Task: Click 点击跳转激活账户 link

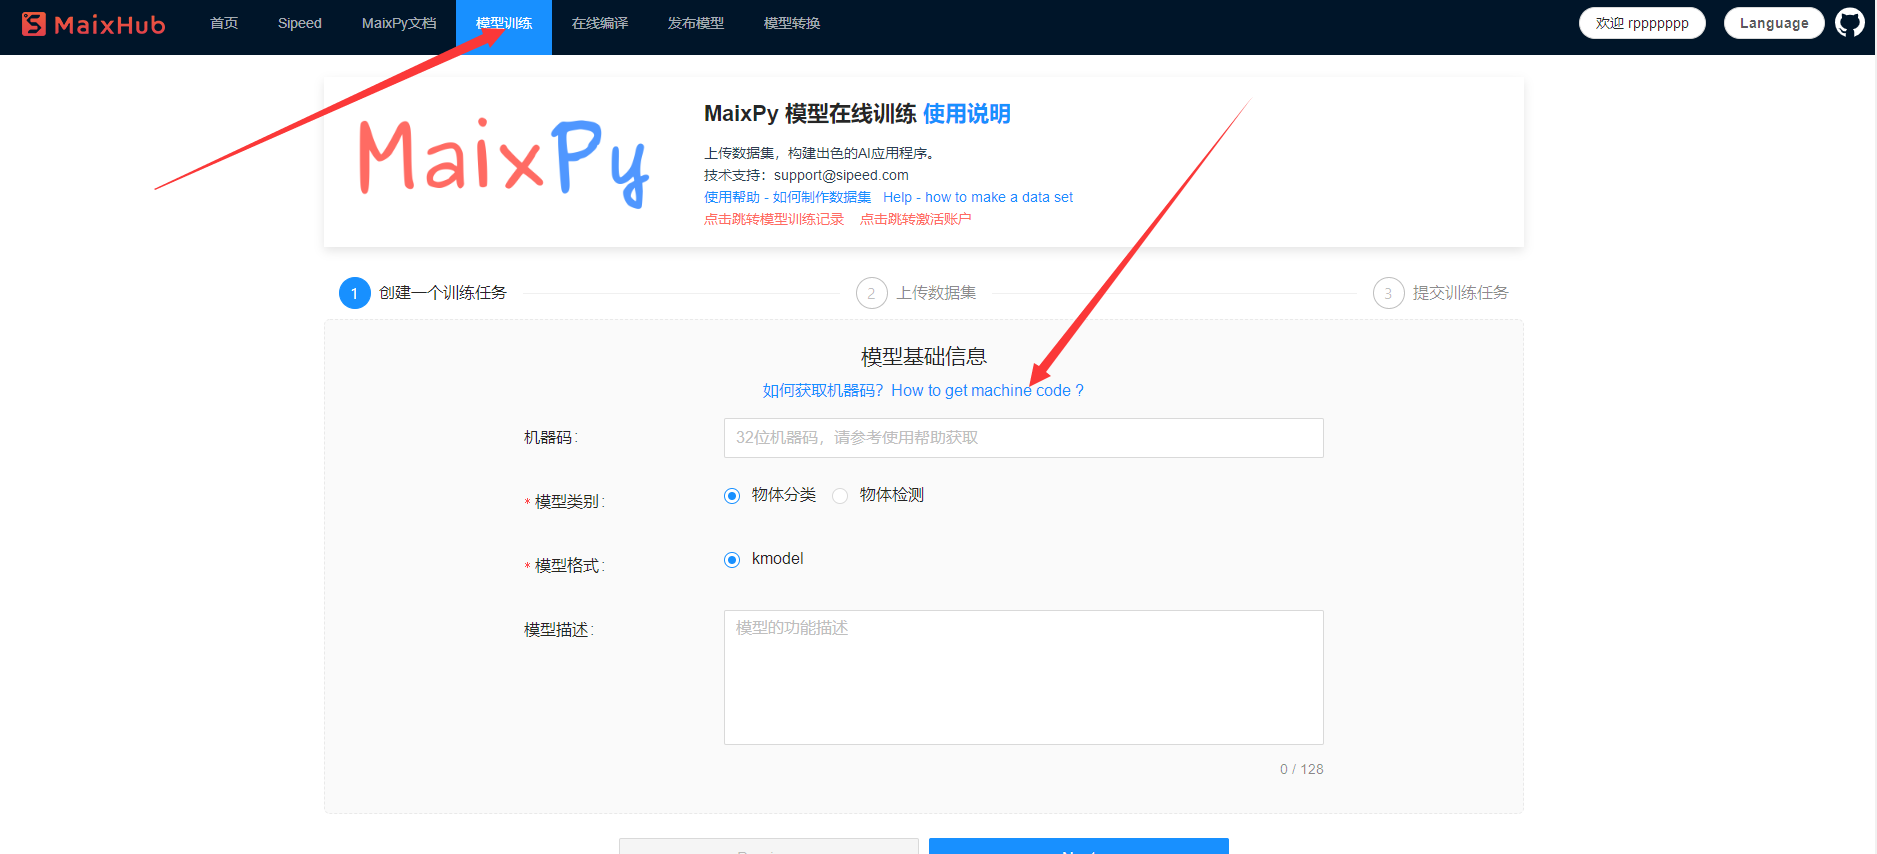Action: [x=915, y=219]
